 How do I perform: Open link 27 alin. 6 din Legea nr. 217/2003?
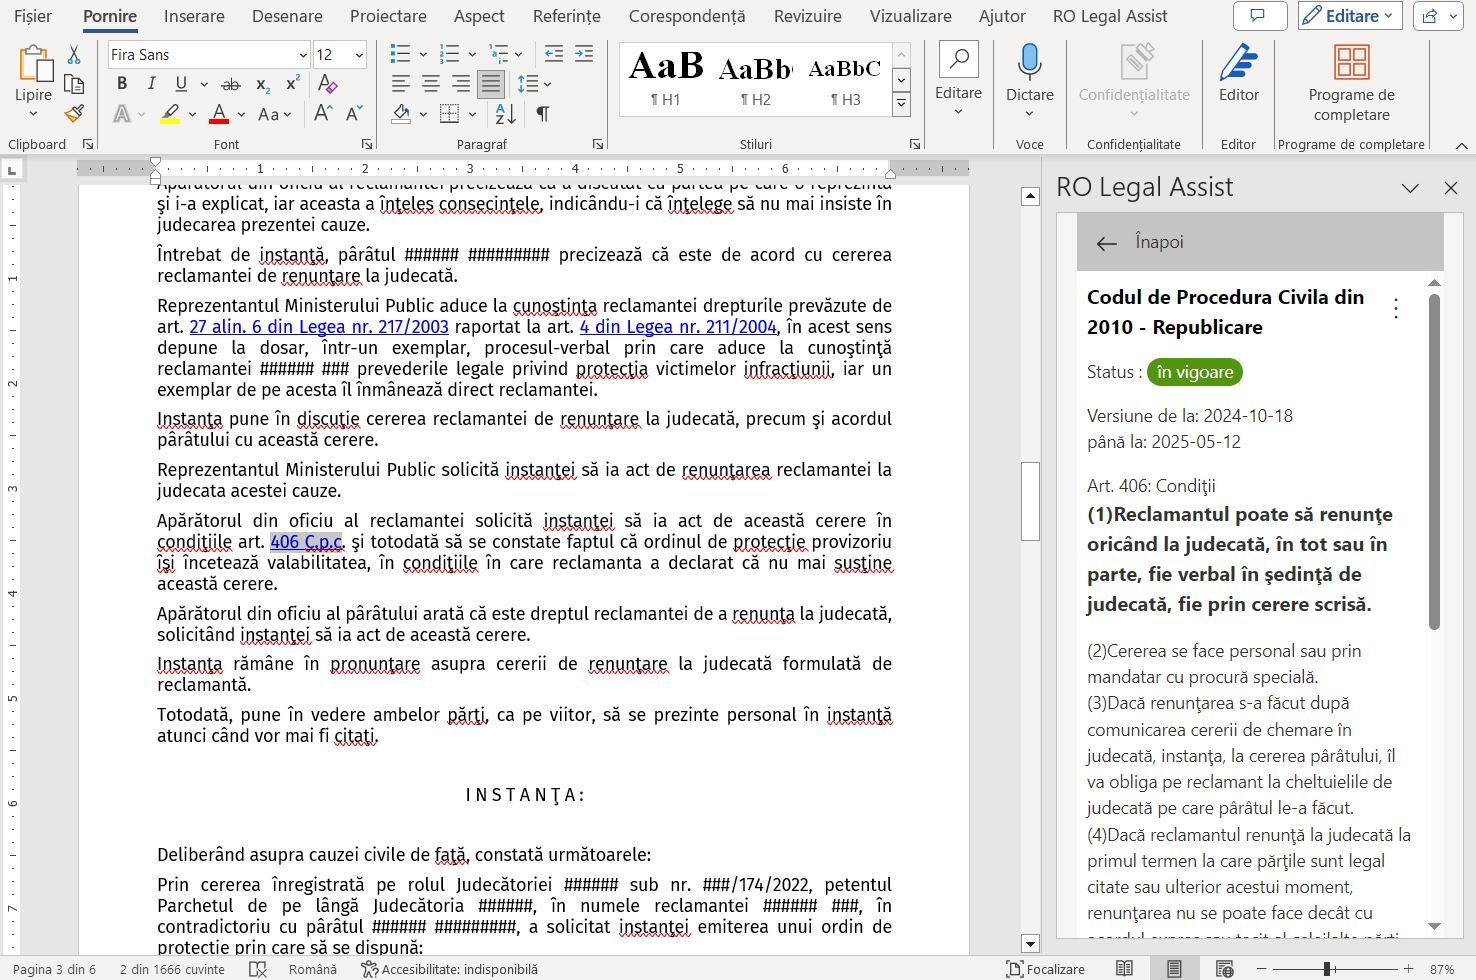[319, 327]
